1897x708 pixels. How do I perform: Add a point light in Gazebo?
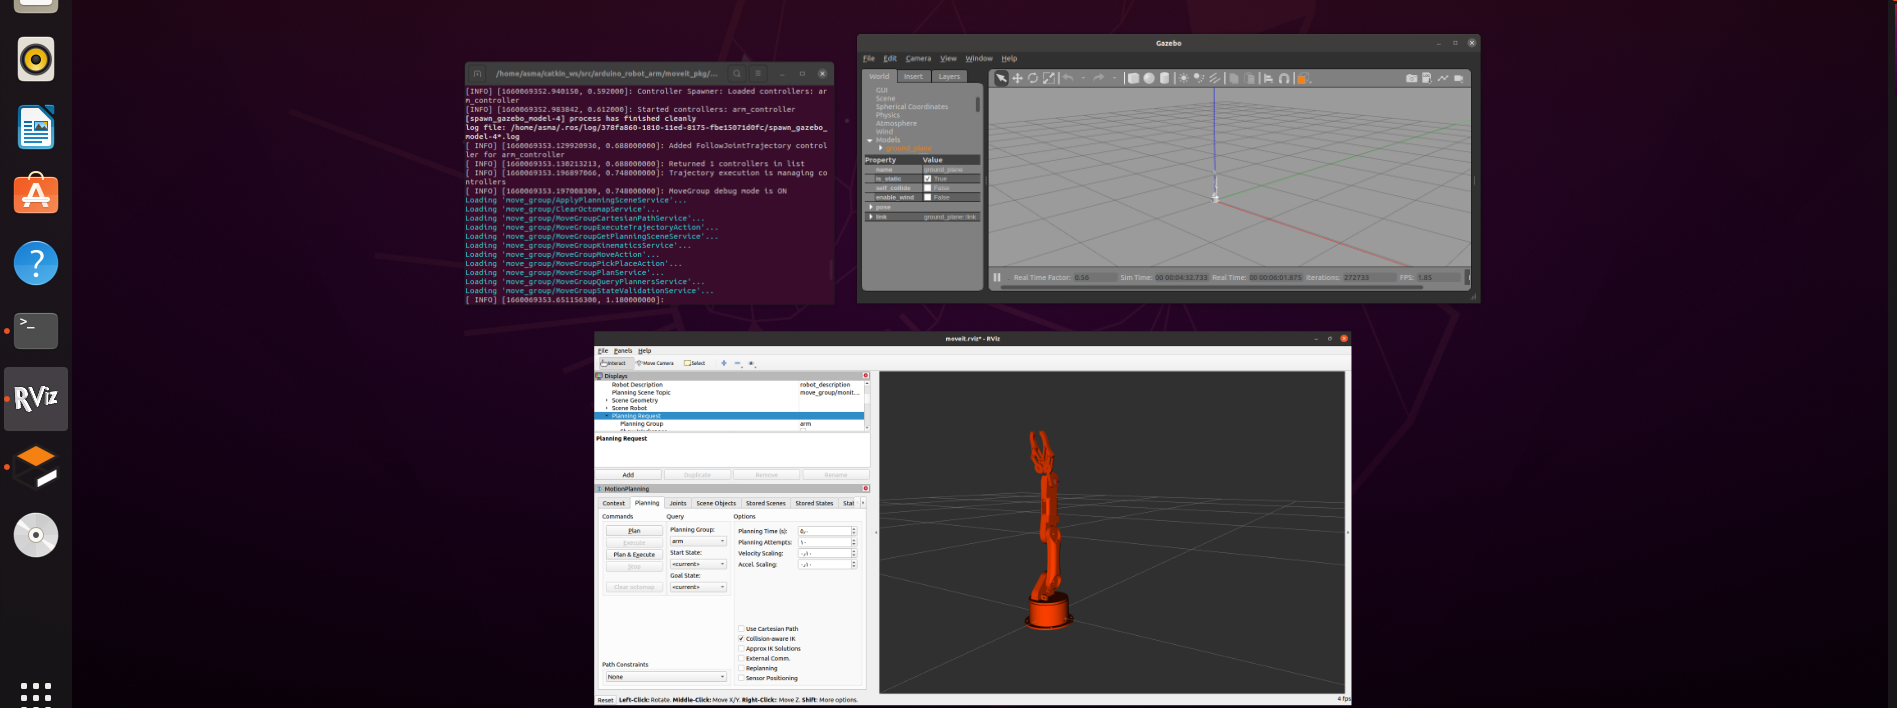tap(1184, 78)
